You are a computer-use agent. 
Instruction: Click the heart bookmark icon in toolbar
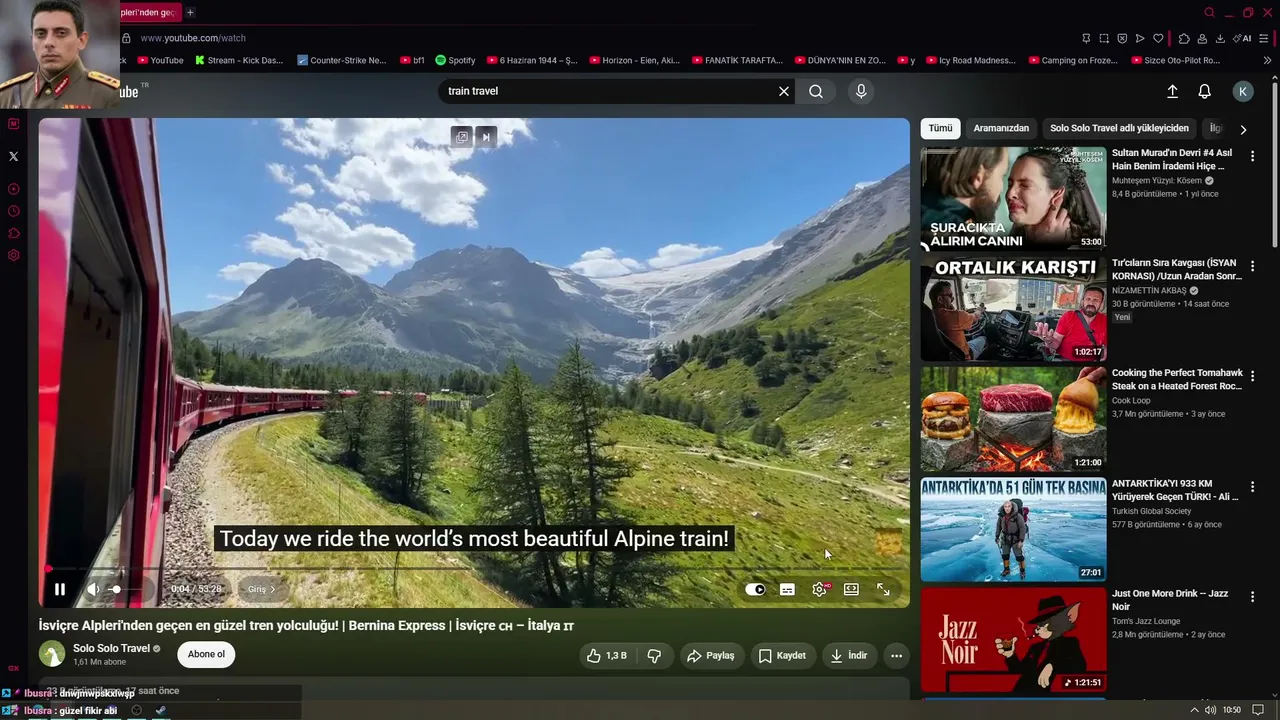[1158, 38]
